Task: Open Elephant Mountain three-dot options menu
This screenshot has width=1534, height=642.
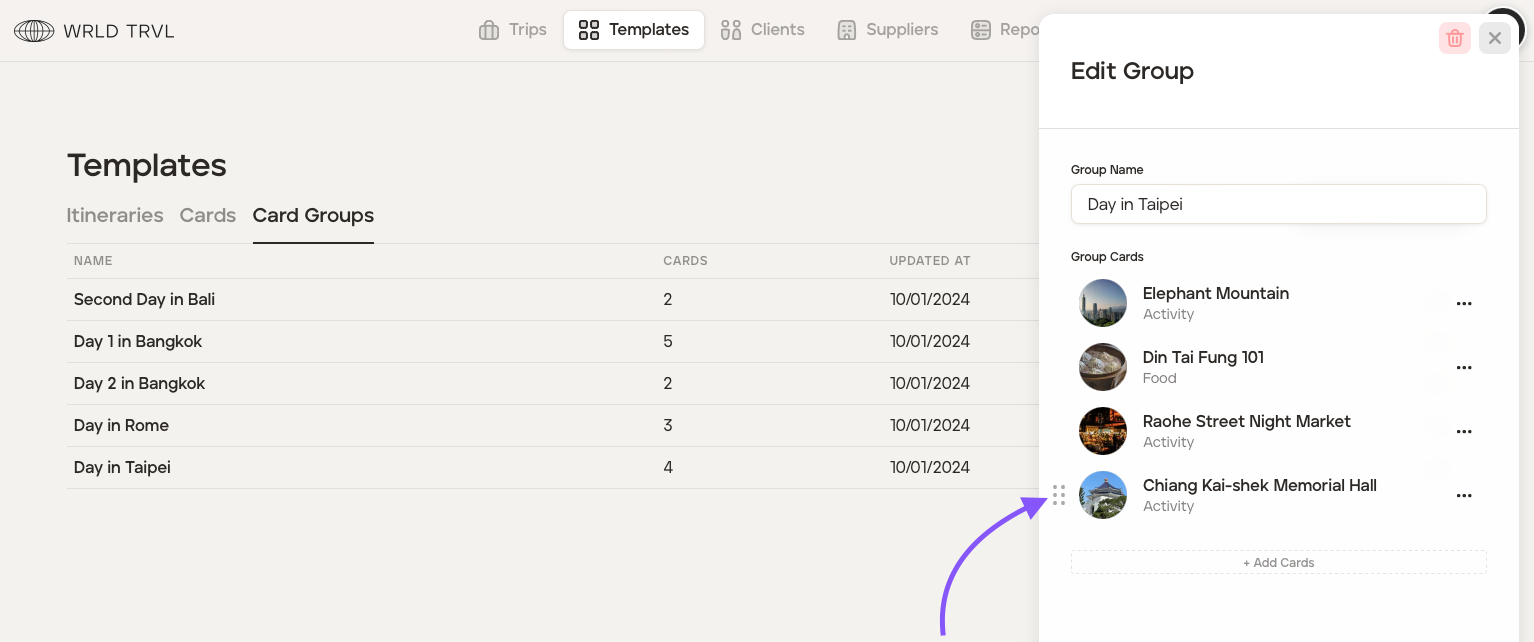Action: click(1463, 303)
